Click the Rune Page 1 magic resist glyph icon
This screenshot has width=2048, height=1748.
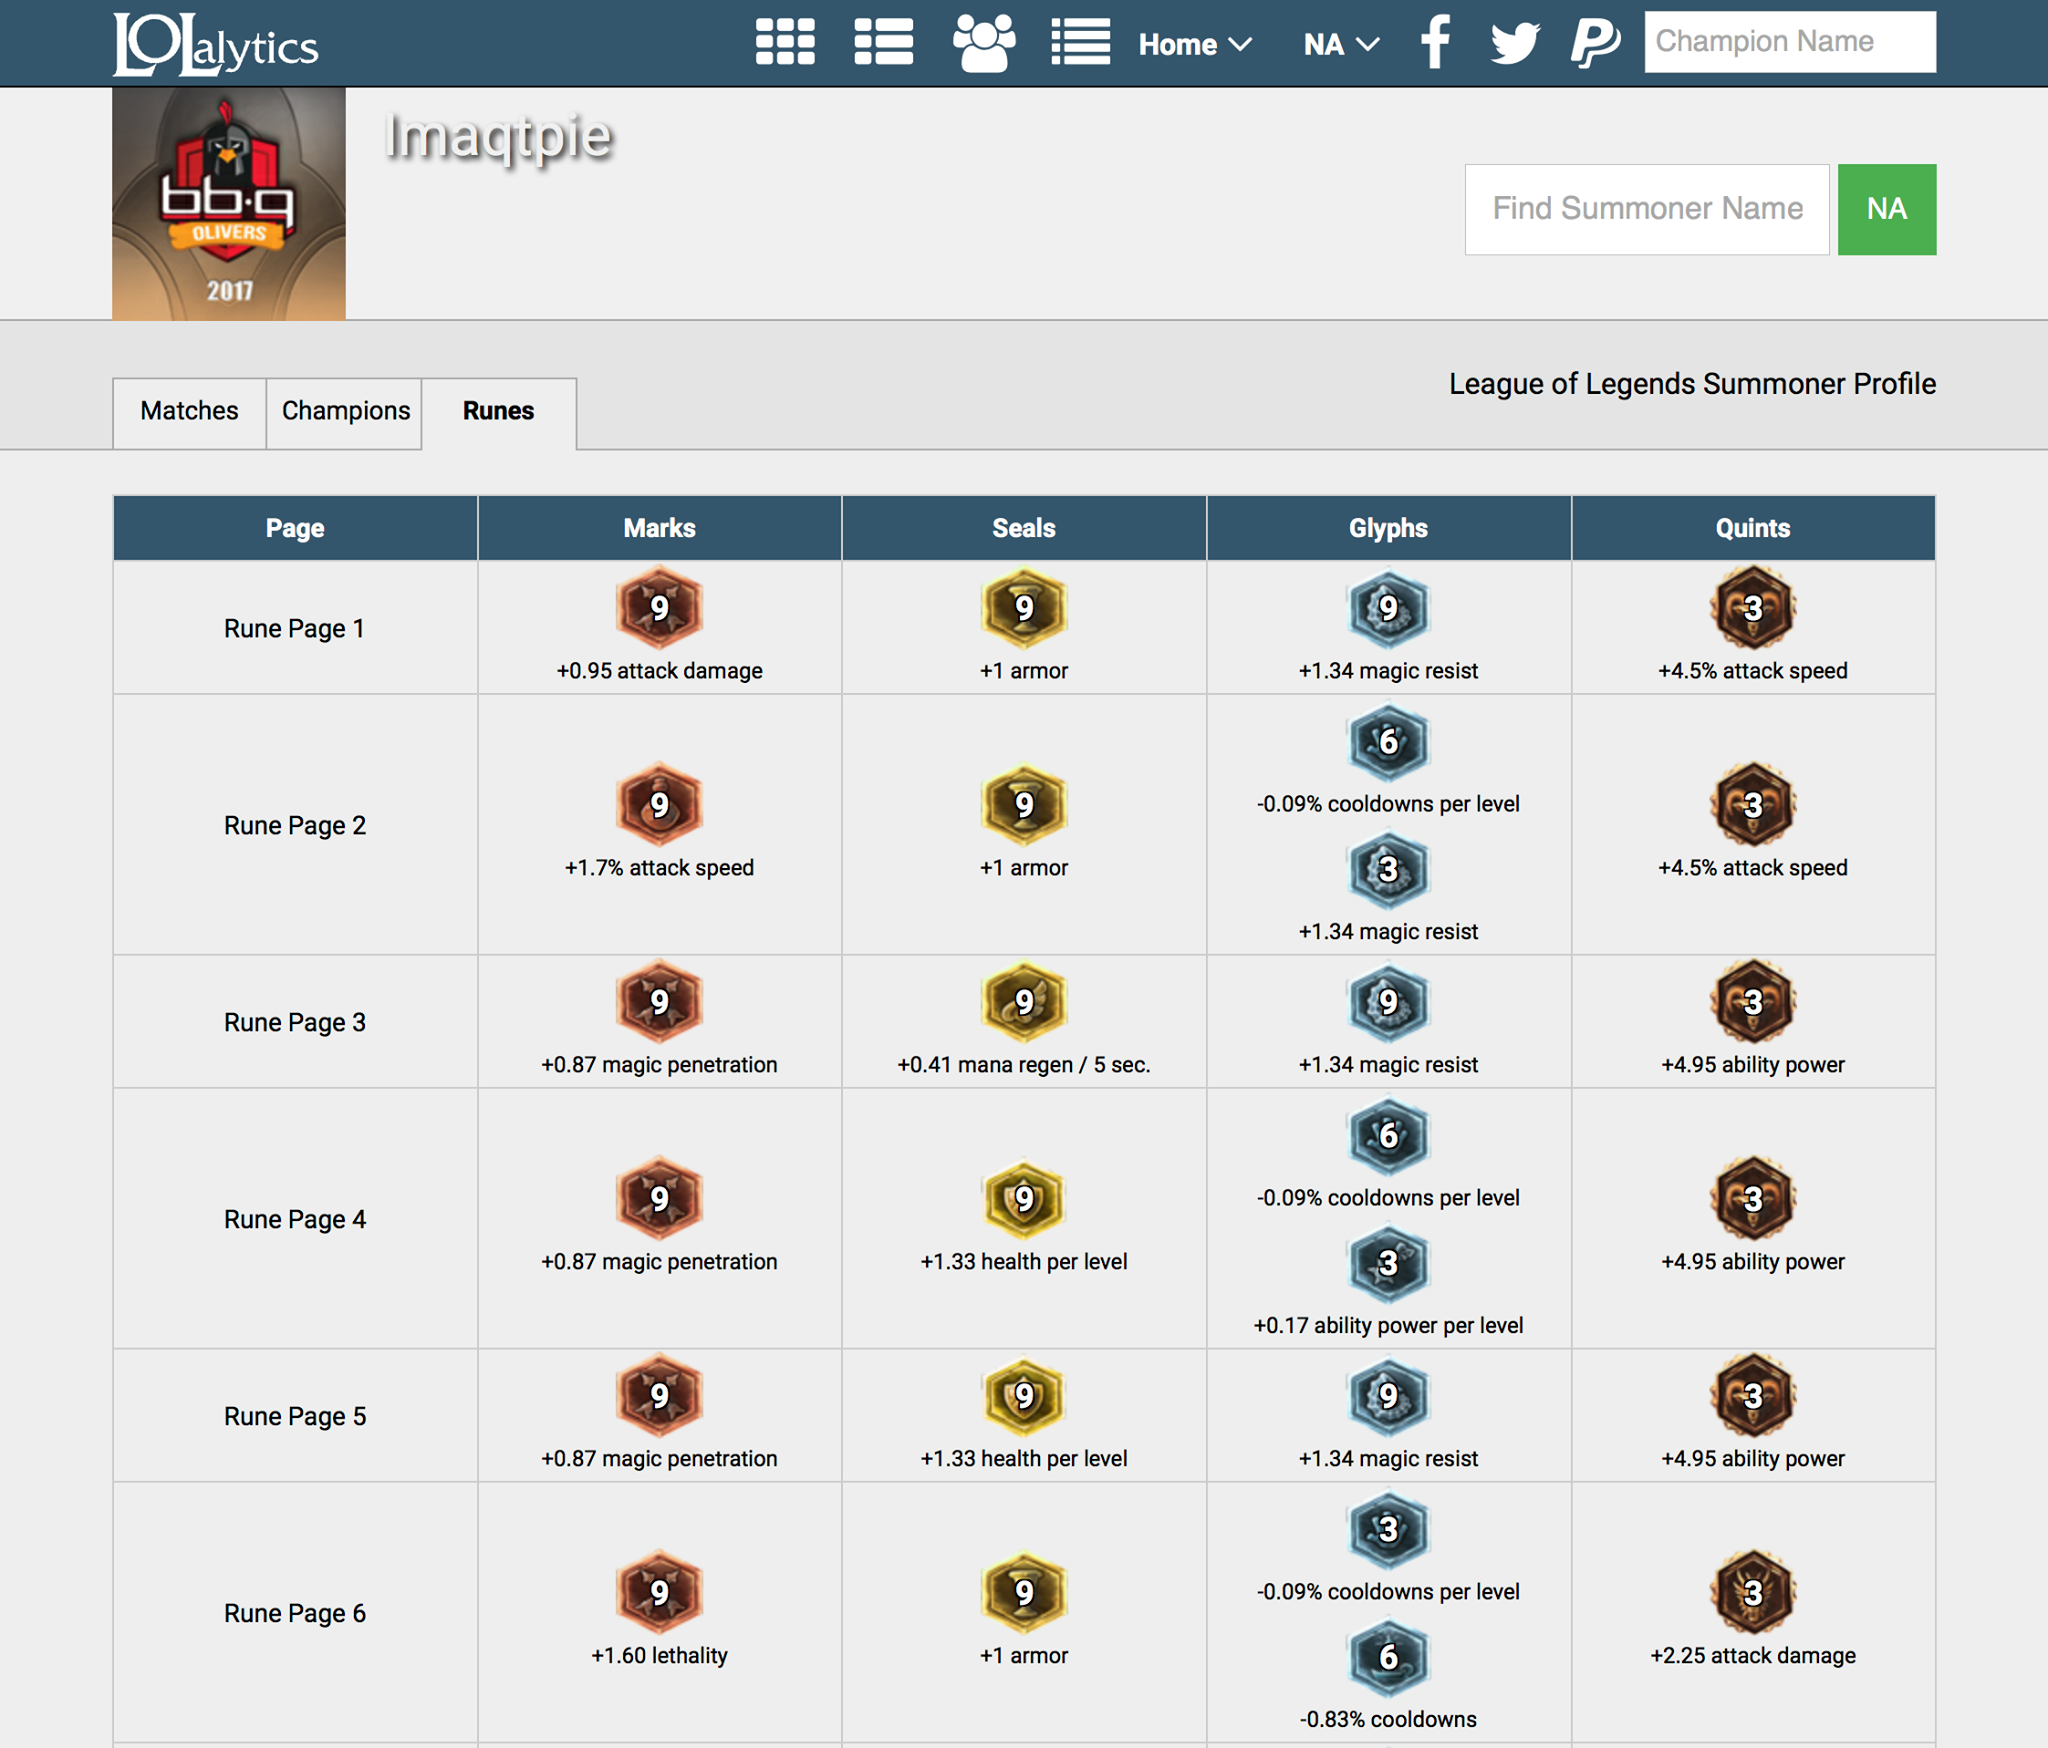1388,607
